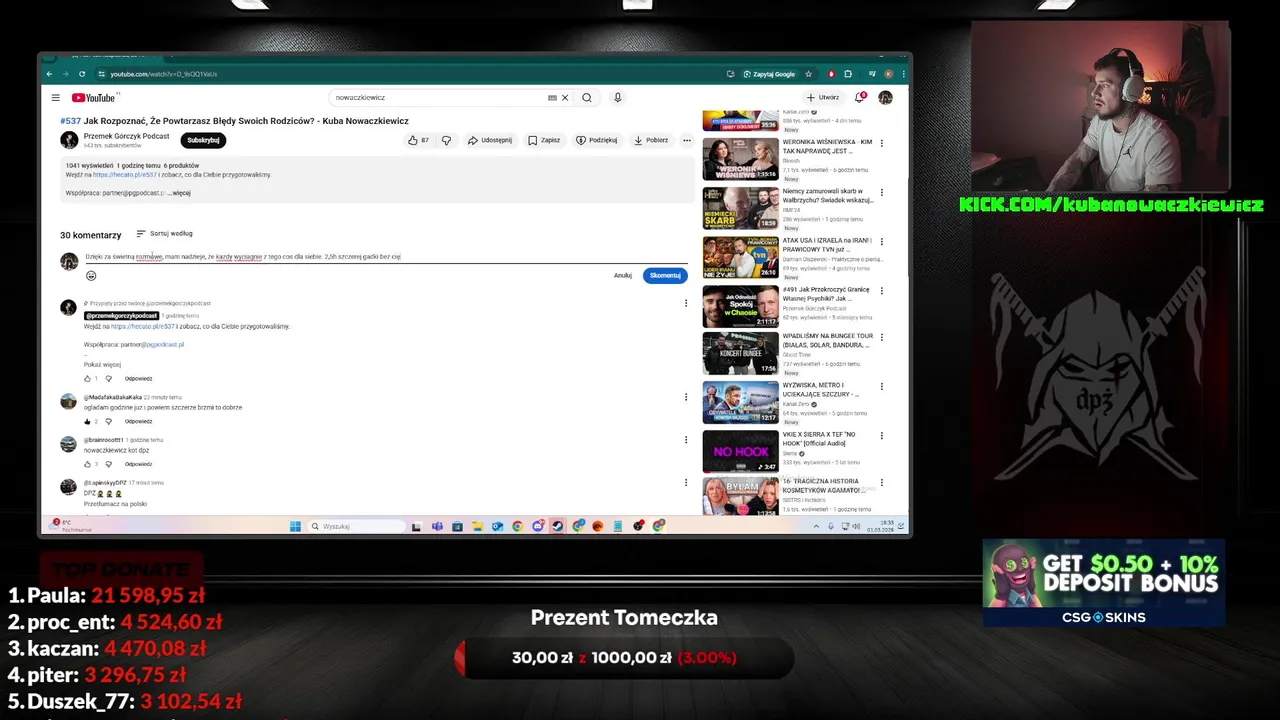Click Zapytaj Google in the address bar
The height and width of the screenshot is (720, 1280).
coord(769,74)
